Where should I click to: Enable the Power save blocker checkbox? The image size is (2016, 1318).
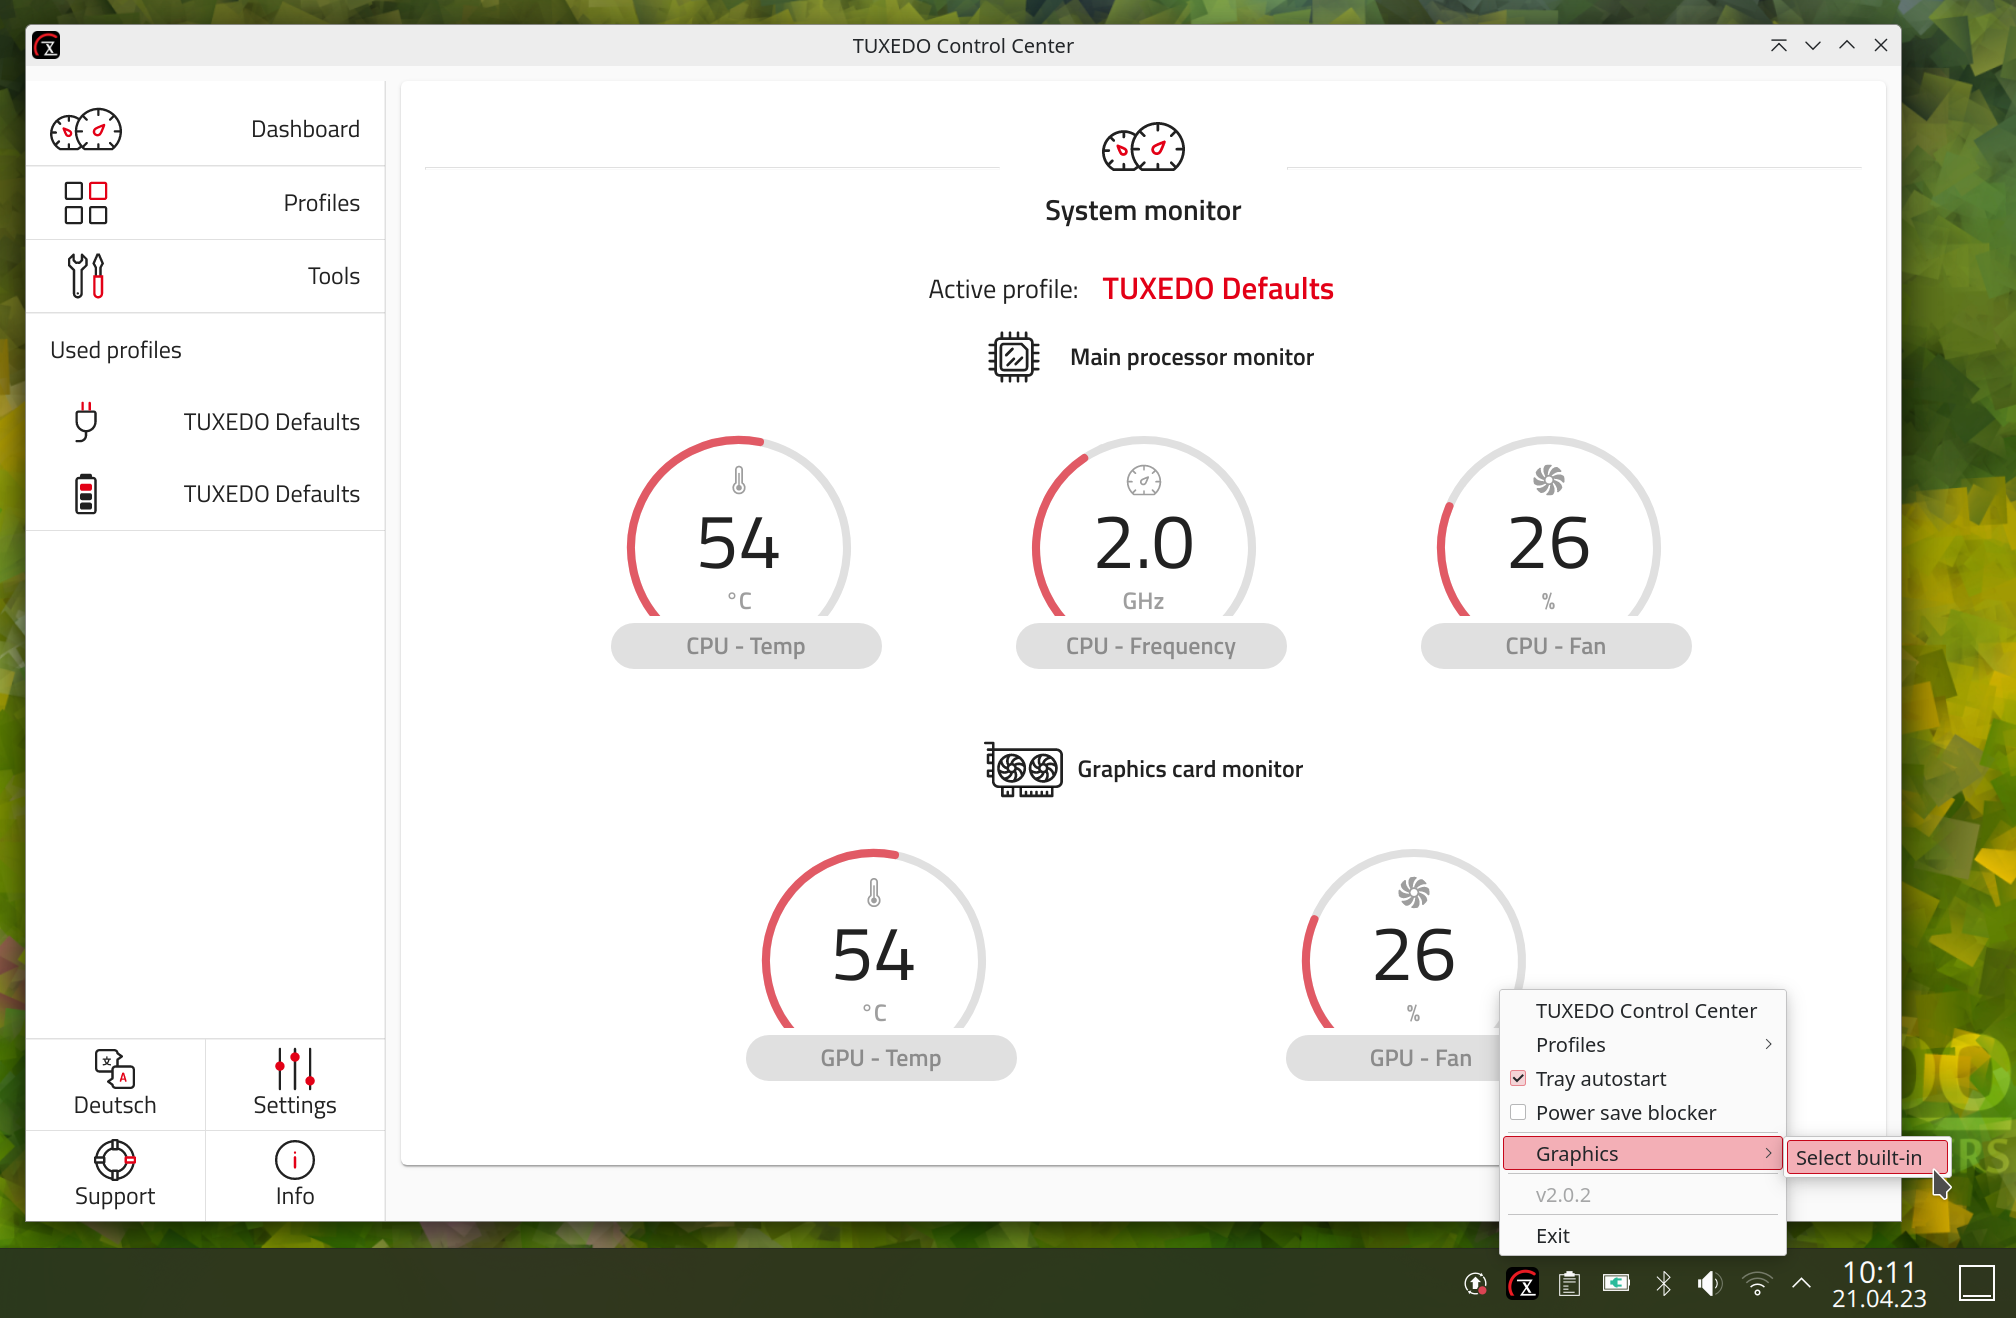point(1518,1114)
